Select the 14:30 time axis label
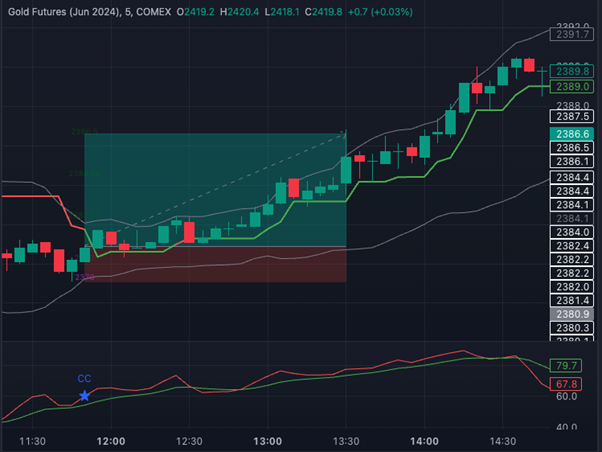 click(503, 441)
